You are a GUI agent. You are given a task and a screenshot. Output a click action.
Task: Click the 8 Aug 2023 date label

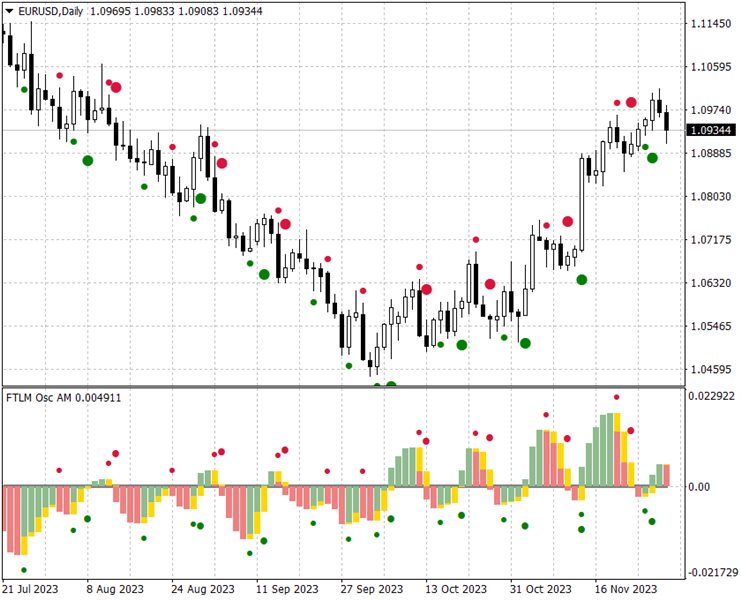pos(115,589)
